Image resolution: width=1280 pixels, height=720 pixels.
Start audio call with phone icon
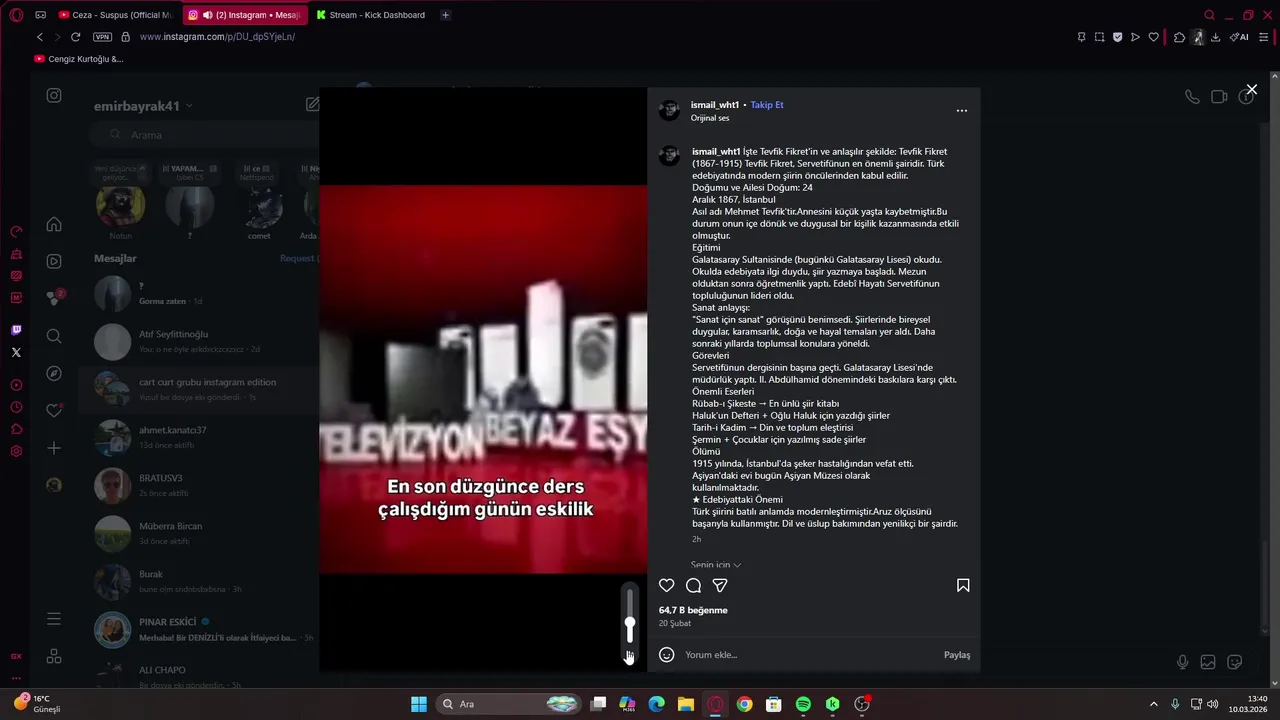(x=1192, y=97)
